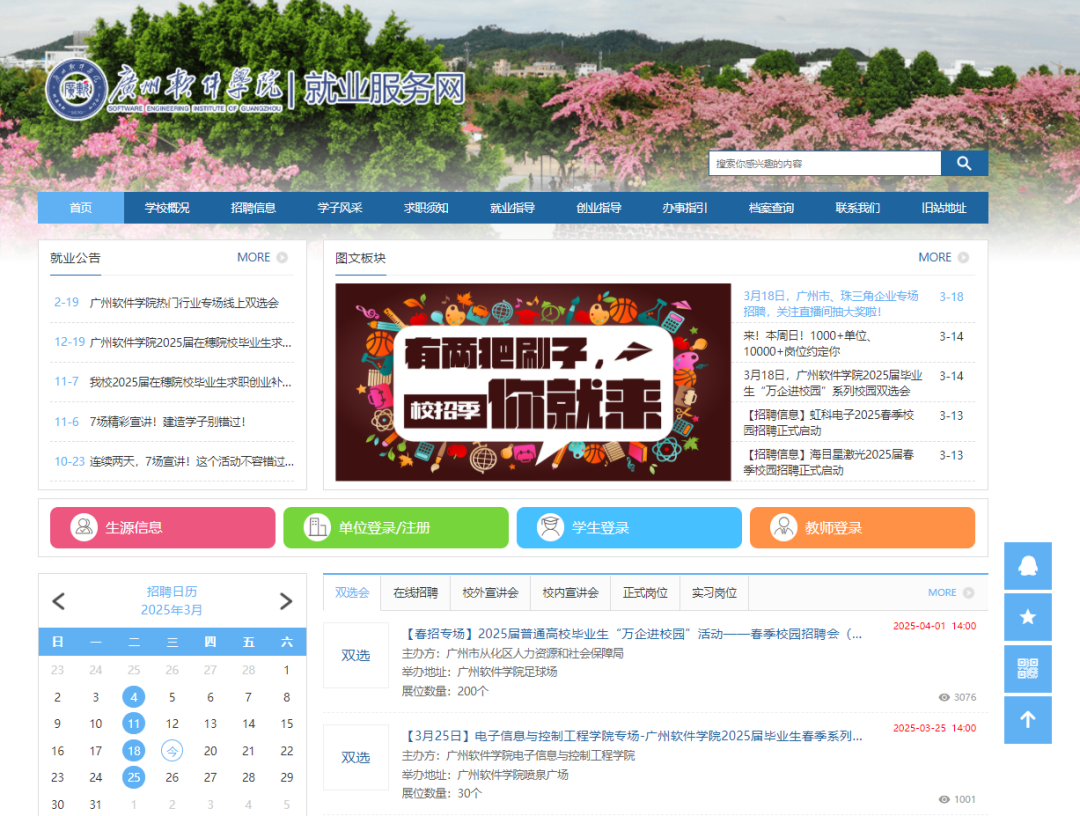Click 教师登录 orange button

click(861, 528)
